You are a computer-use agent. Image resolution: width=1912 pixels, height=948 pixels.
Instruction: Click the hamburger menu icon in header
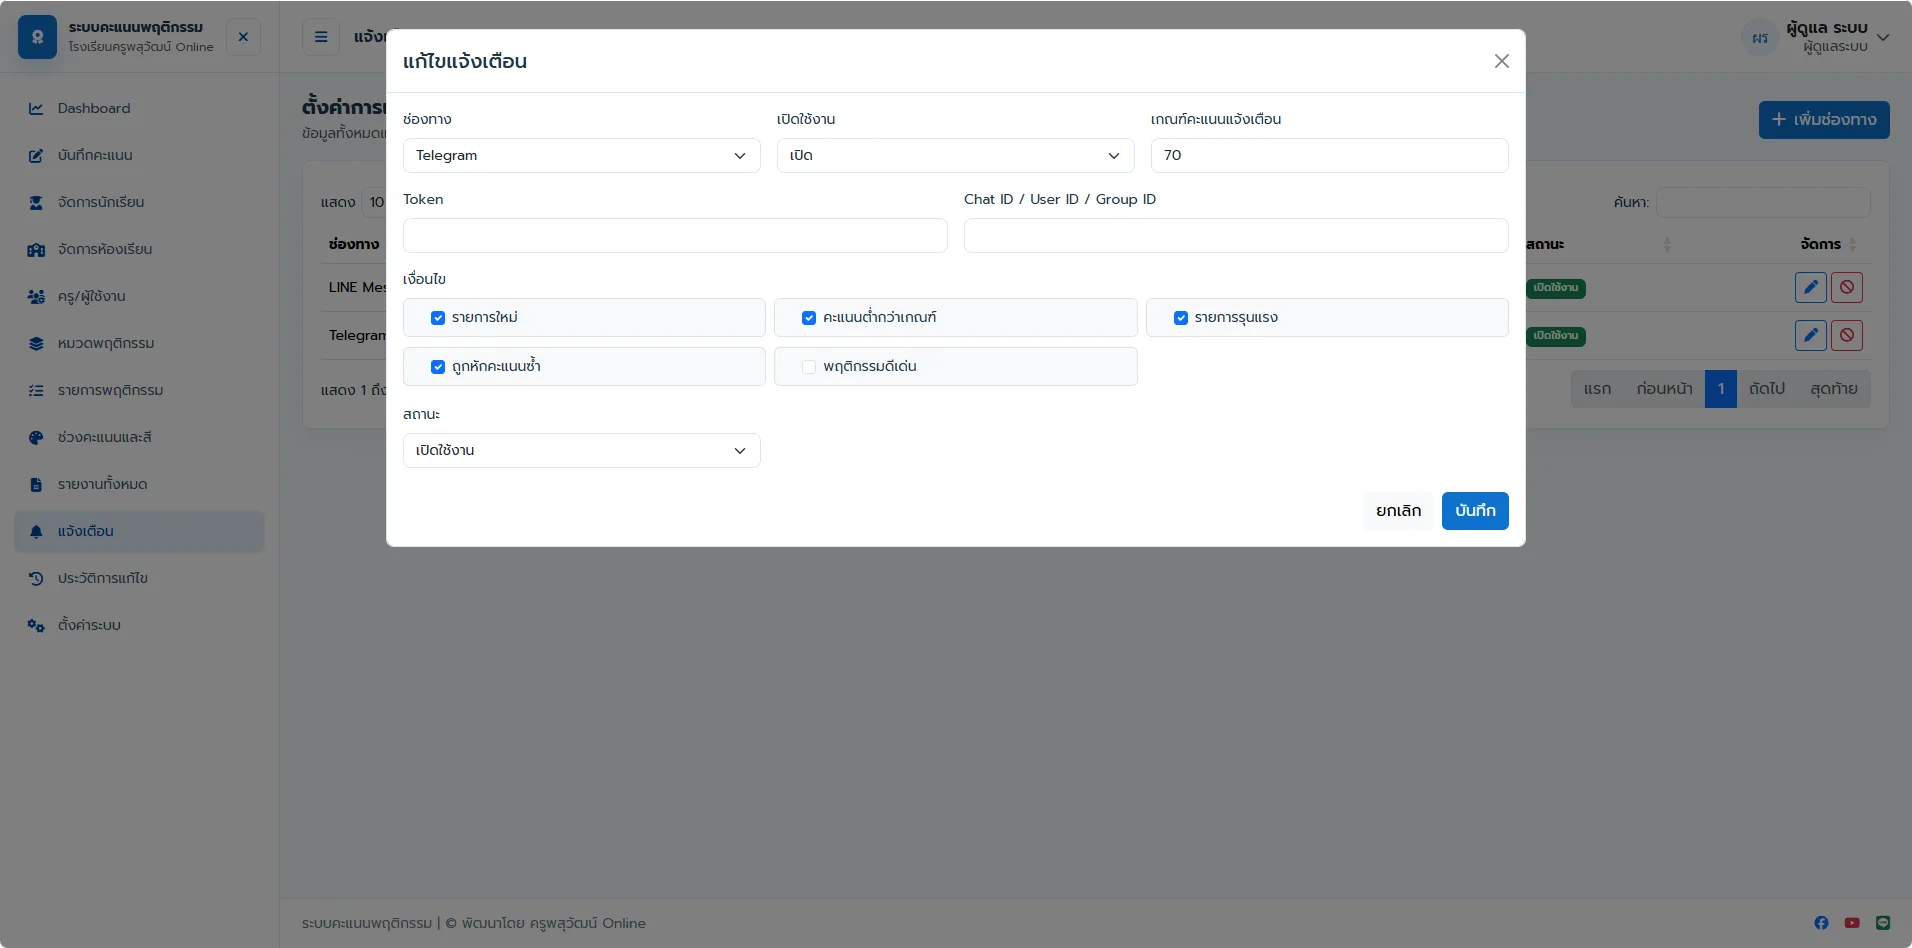tap(321, 37)
